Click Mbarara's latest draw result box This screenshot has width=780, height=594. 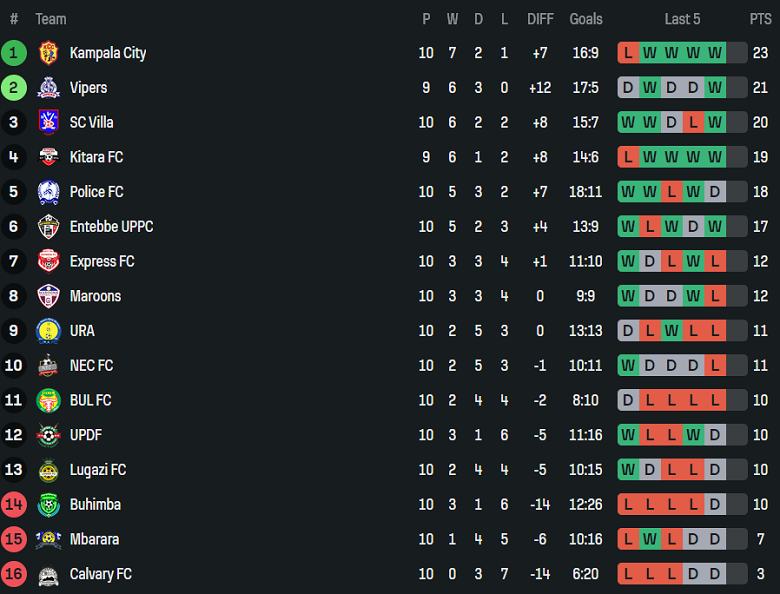[715, 540]
